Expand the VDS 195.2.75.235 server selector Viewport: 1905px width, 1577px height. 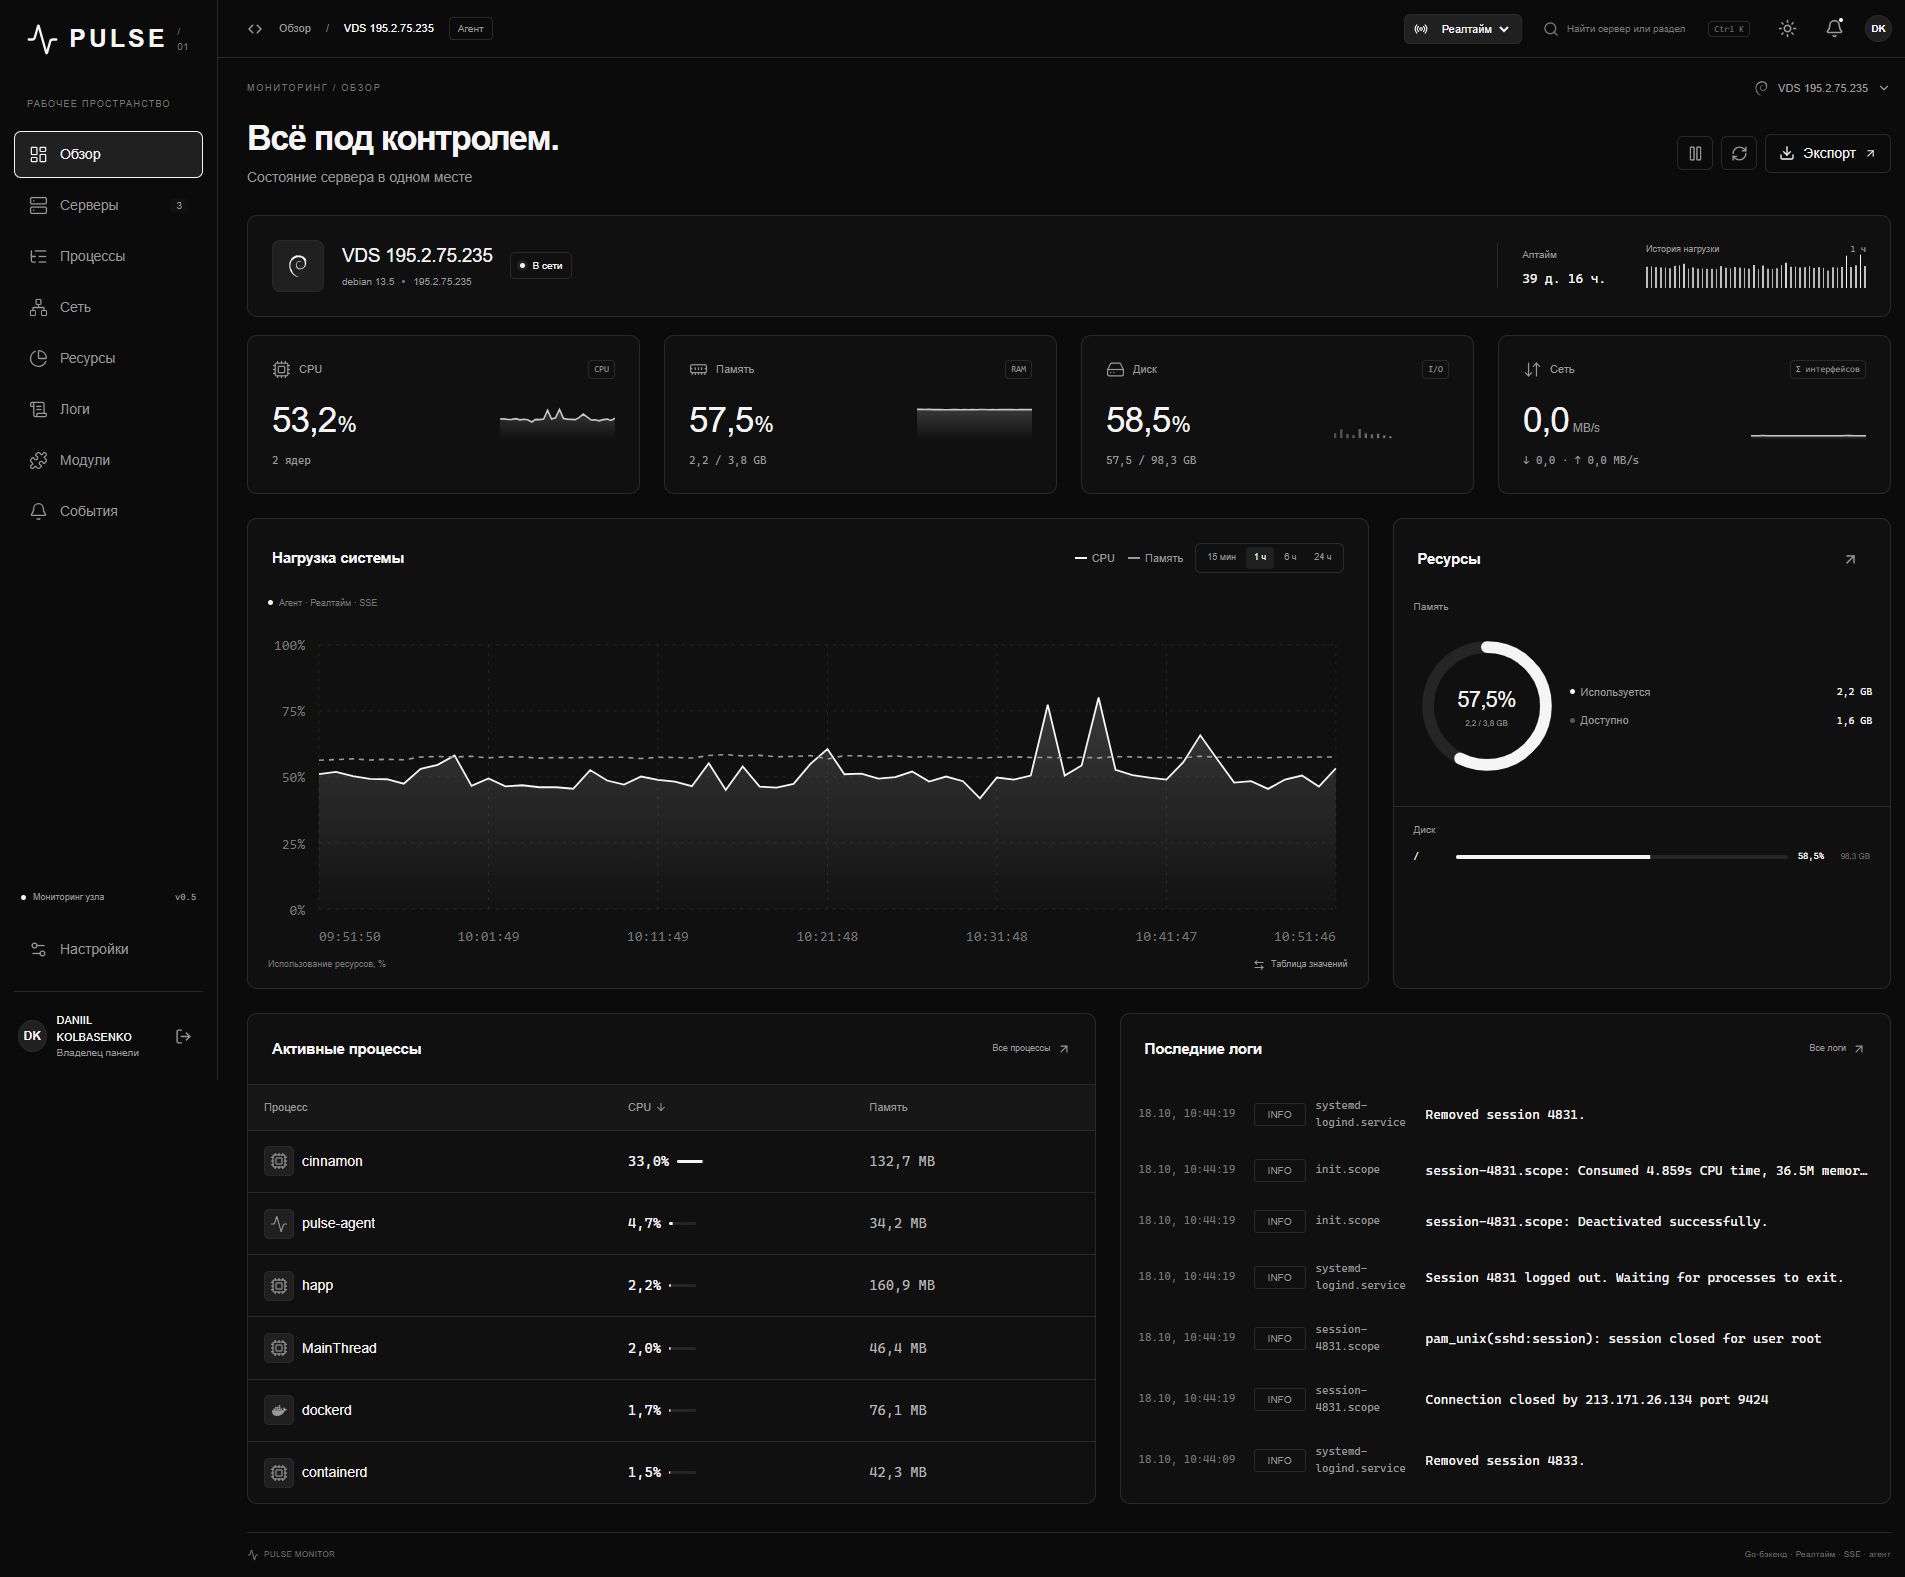coord(1823,88)
